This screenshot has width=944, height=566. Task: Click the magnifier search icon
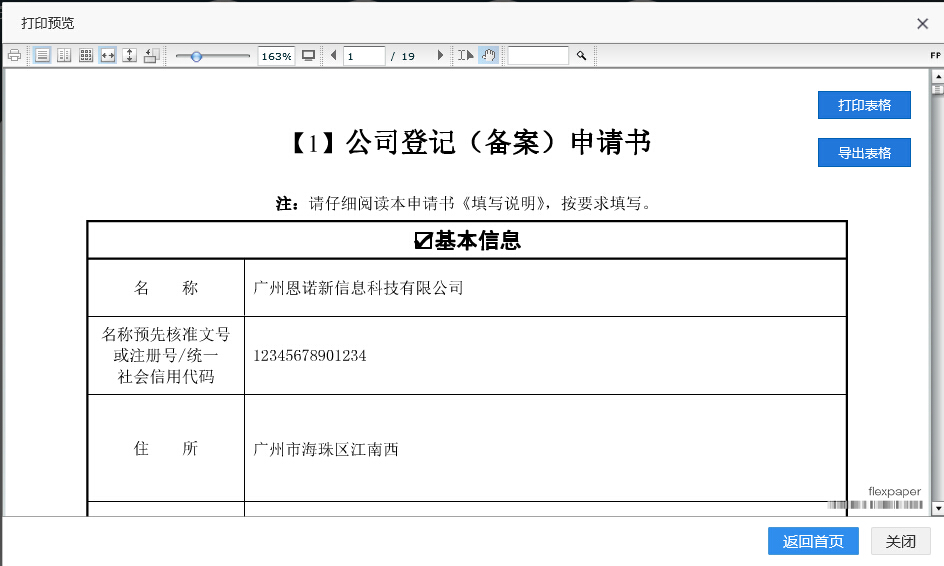581,55
